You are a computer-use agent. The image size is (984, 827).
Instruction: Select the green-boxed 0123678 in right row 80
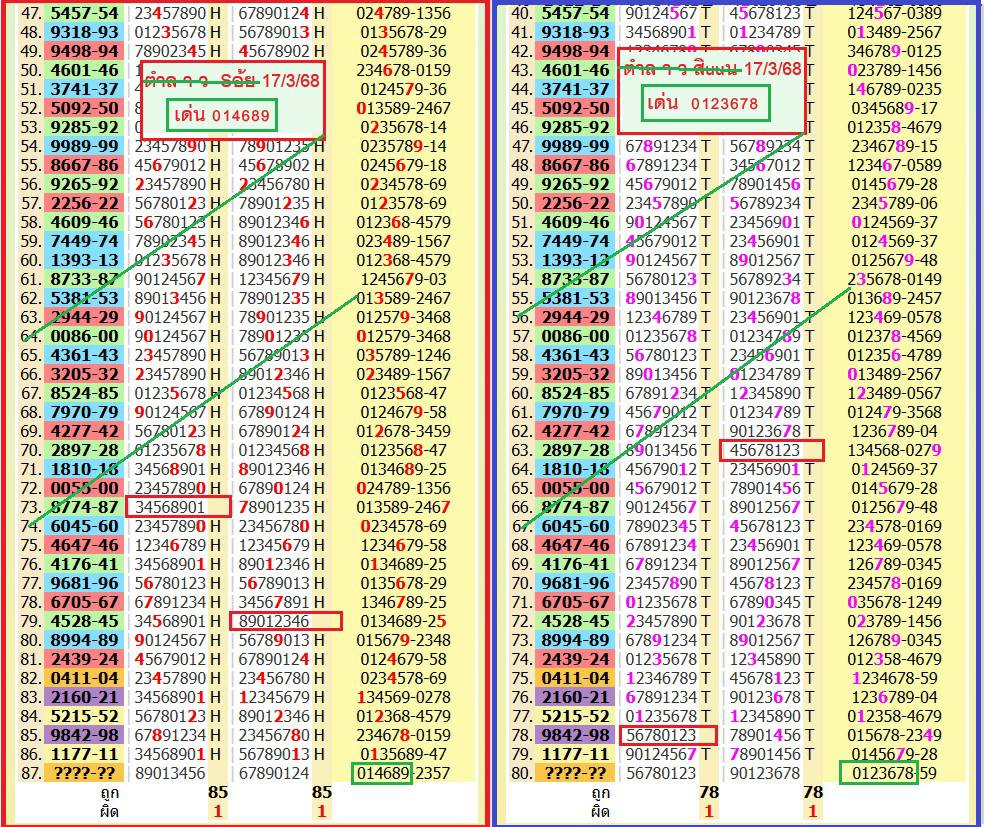click(x=878, y=773)
